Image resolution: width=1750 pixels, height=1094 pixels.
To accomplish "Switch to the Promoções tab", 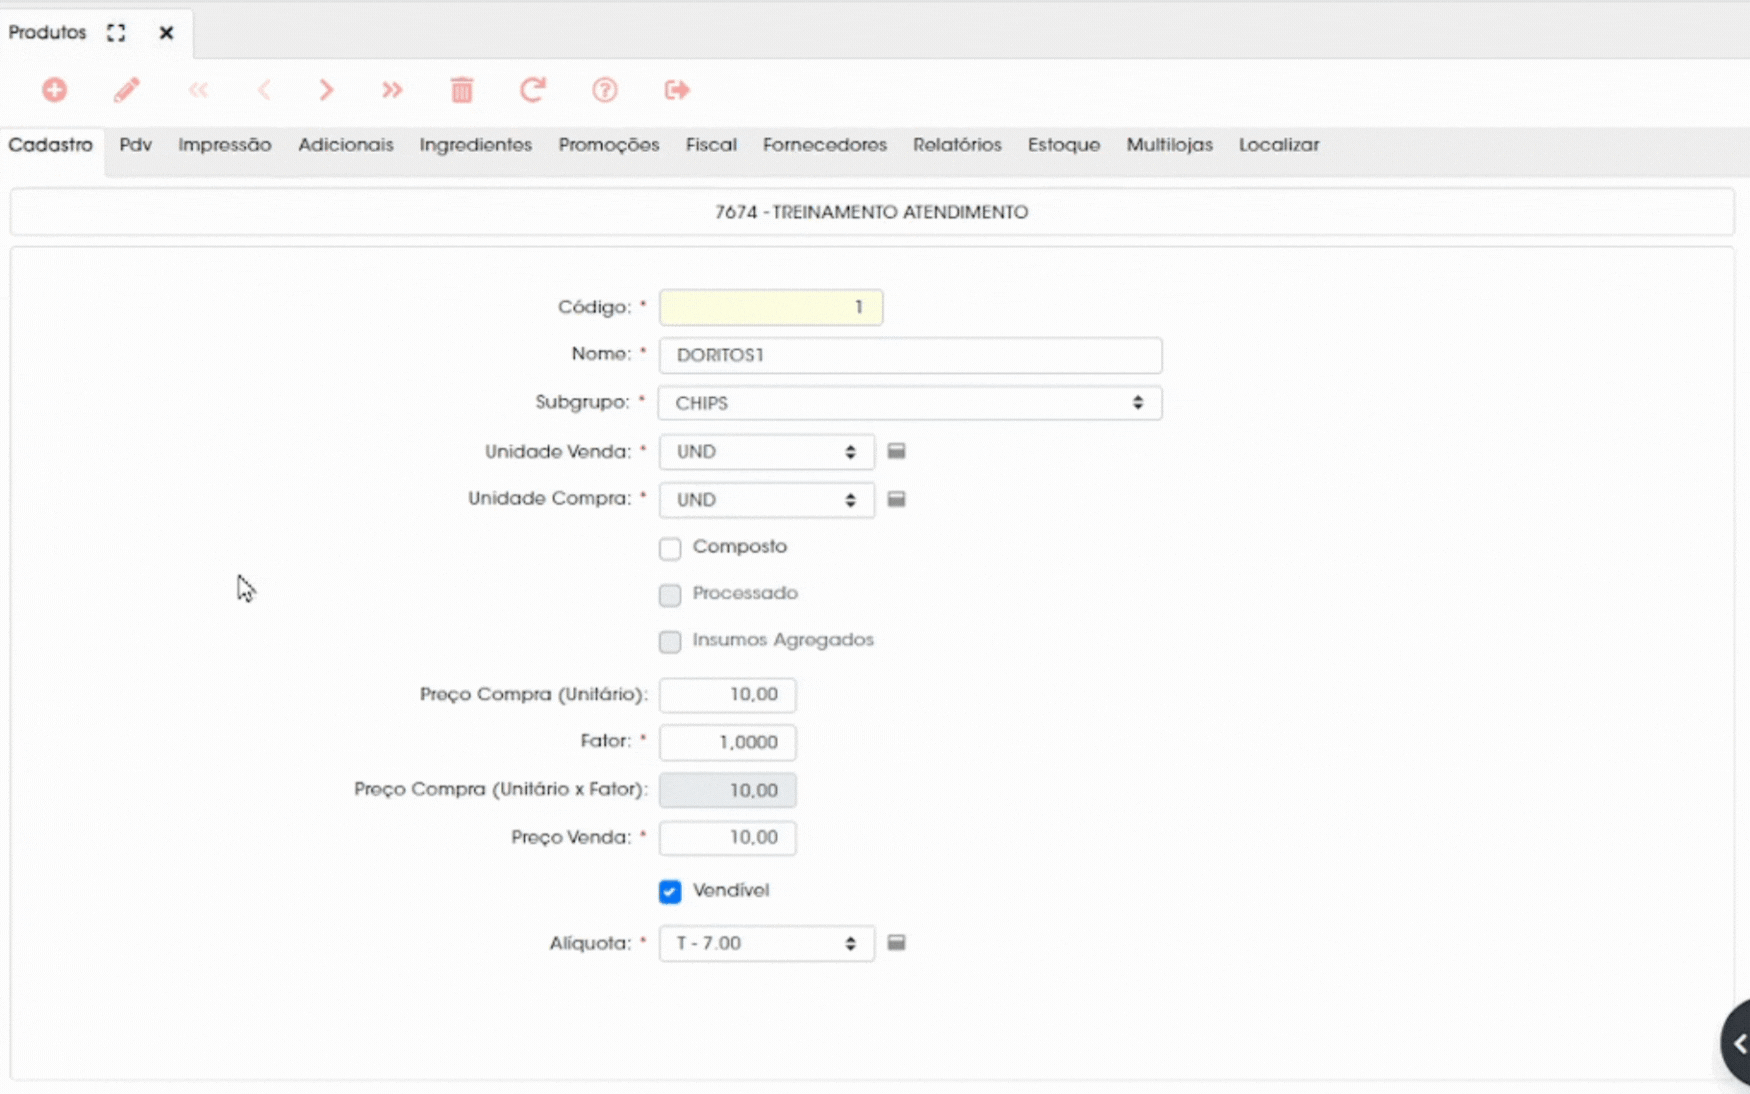I will 609,145.
